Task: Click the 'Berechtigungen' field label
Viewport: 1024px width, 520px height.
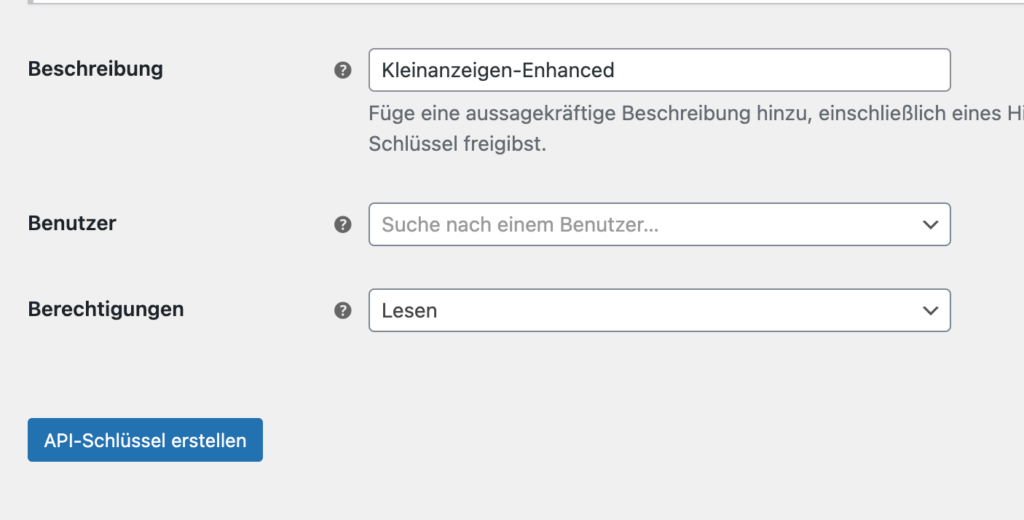Action: pyautogui.click(x=106, y=309)
